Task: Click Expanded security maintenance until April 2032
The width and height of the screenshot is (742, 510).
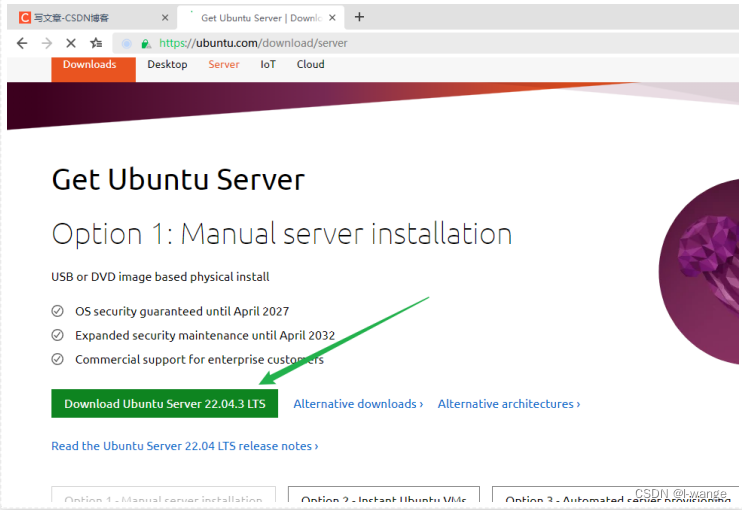Action: [205, 335]
